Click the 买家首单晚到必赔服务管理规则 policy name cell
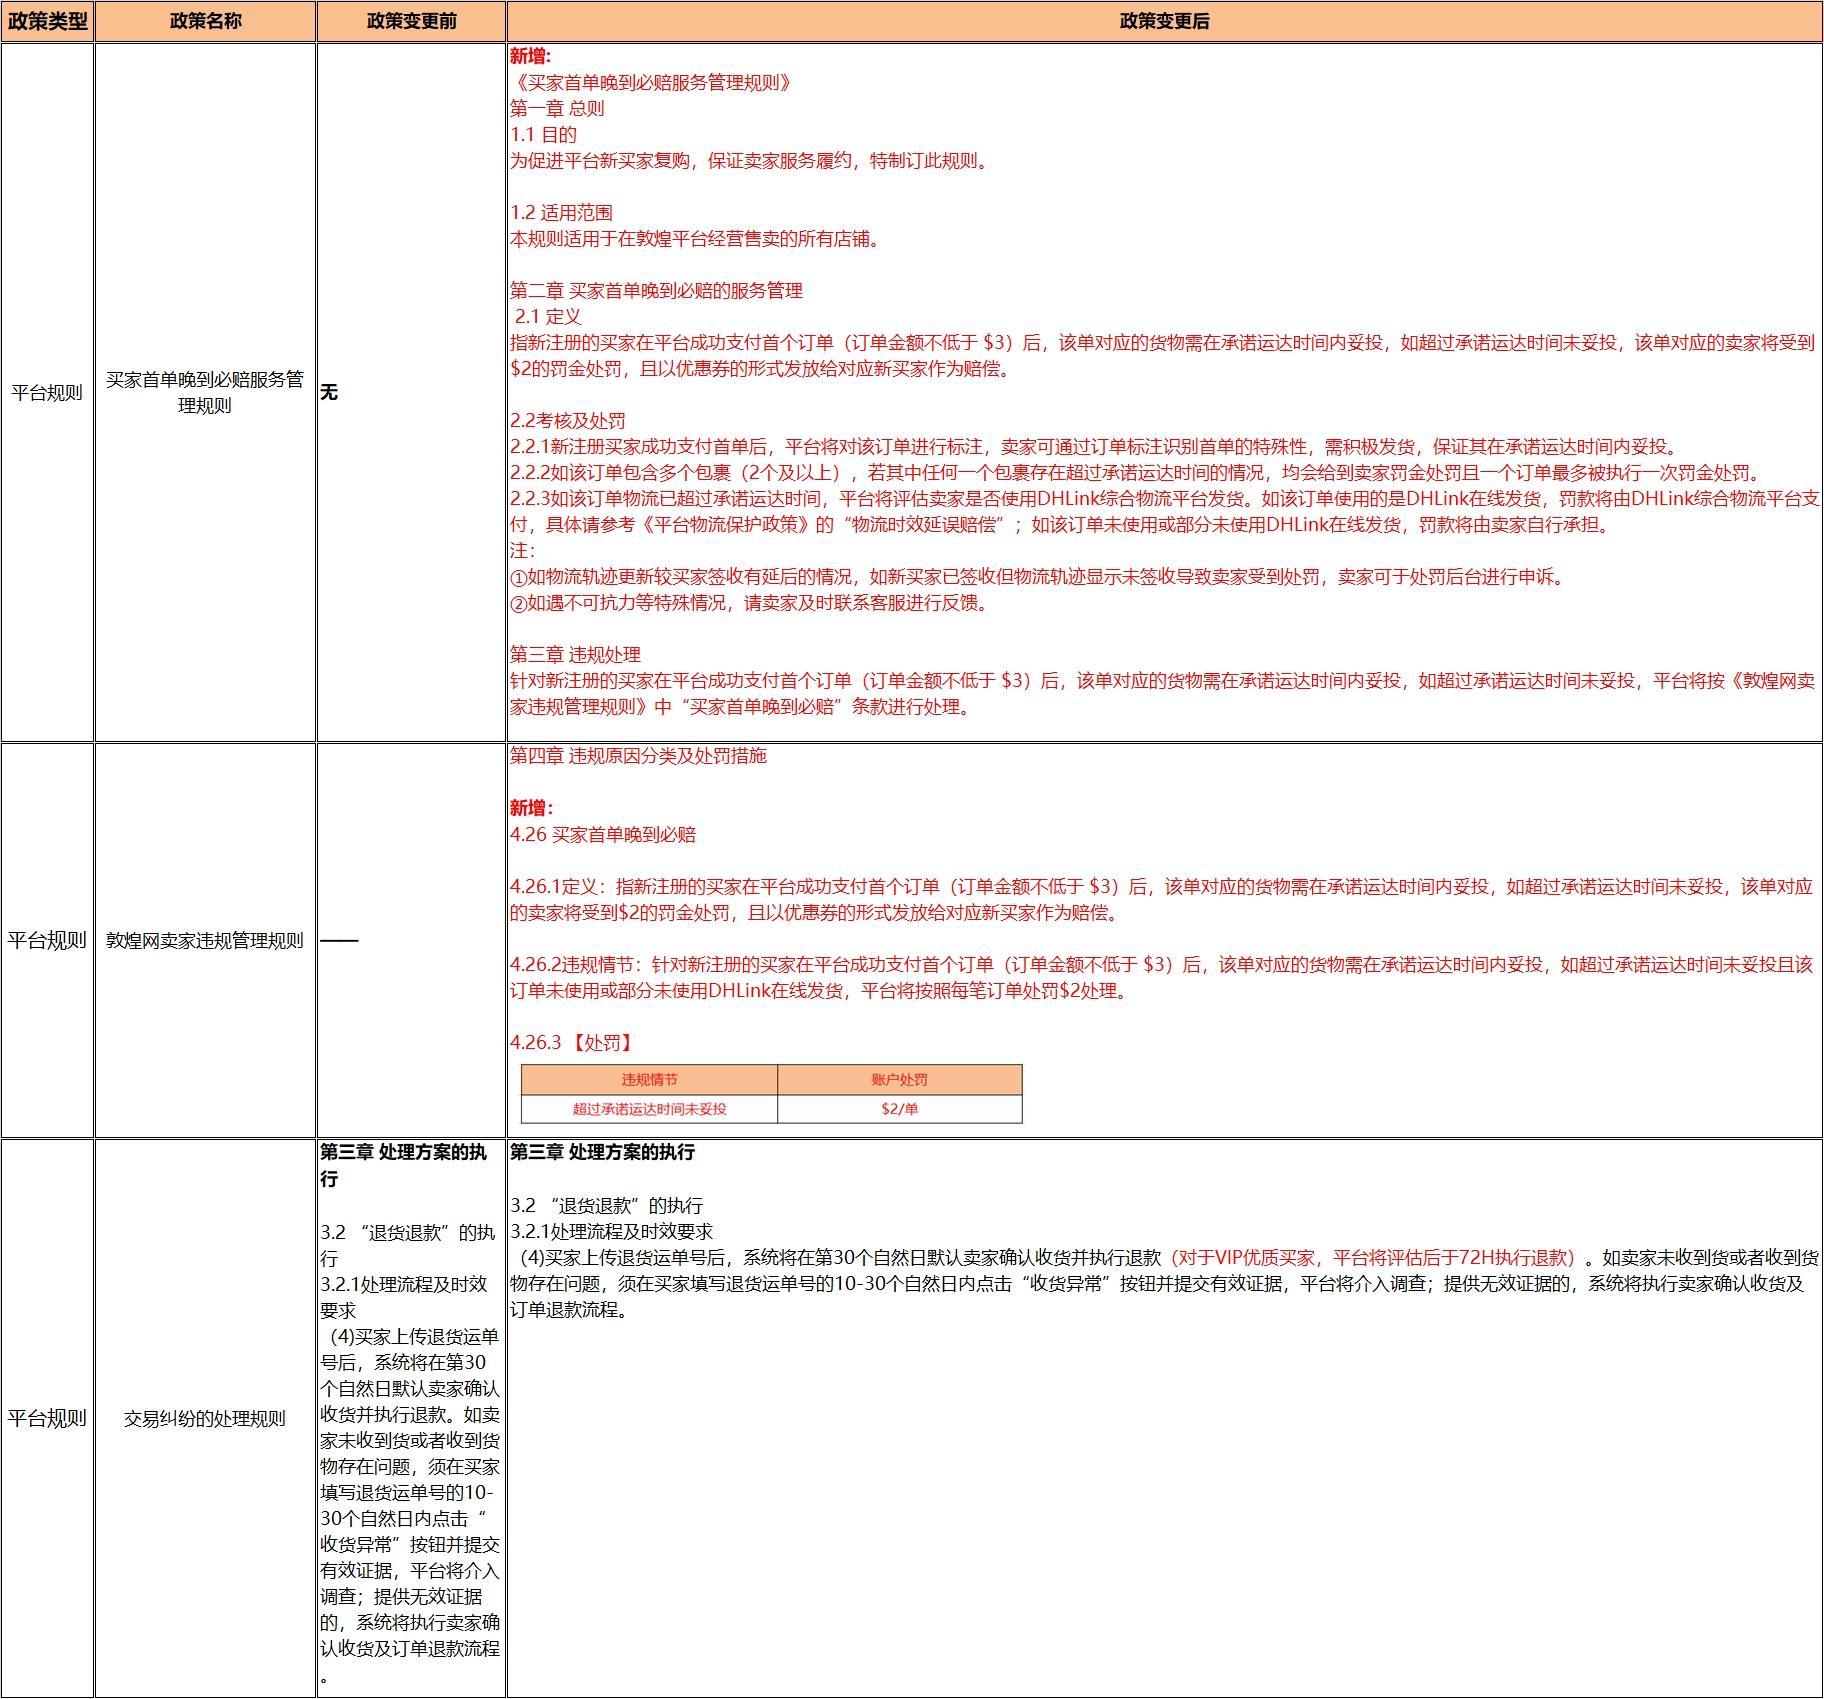Image resolution: width=1824 pixels, height=1699 pixels. pyautogui.click(x=205, y=392)
